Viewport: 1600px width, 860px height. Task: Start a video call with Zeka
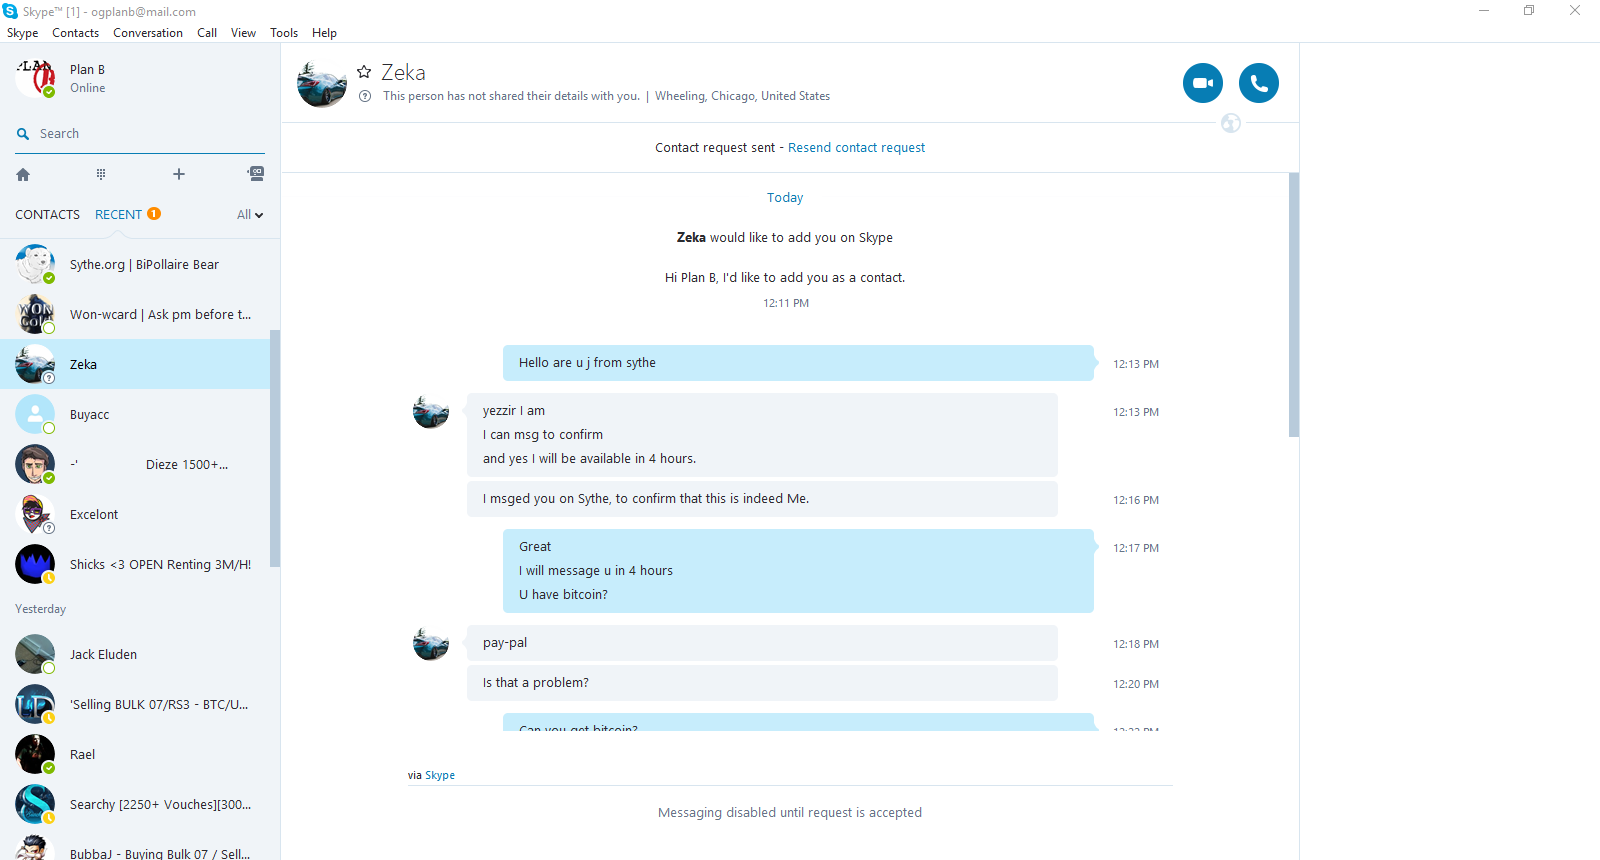point(1202,83)
